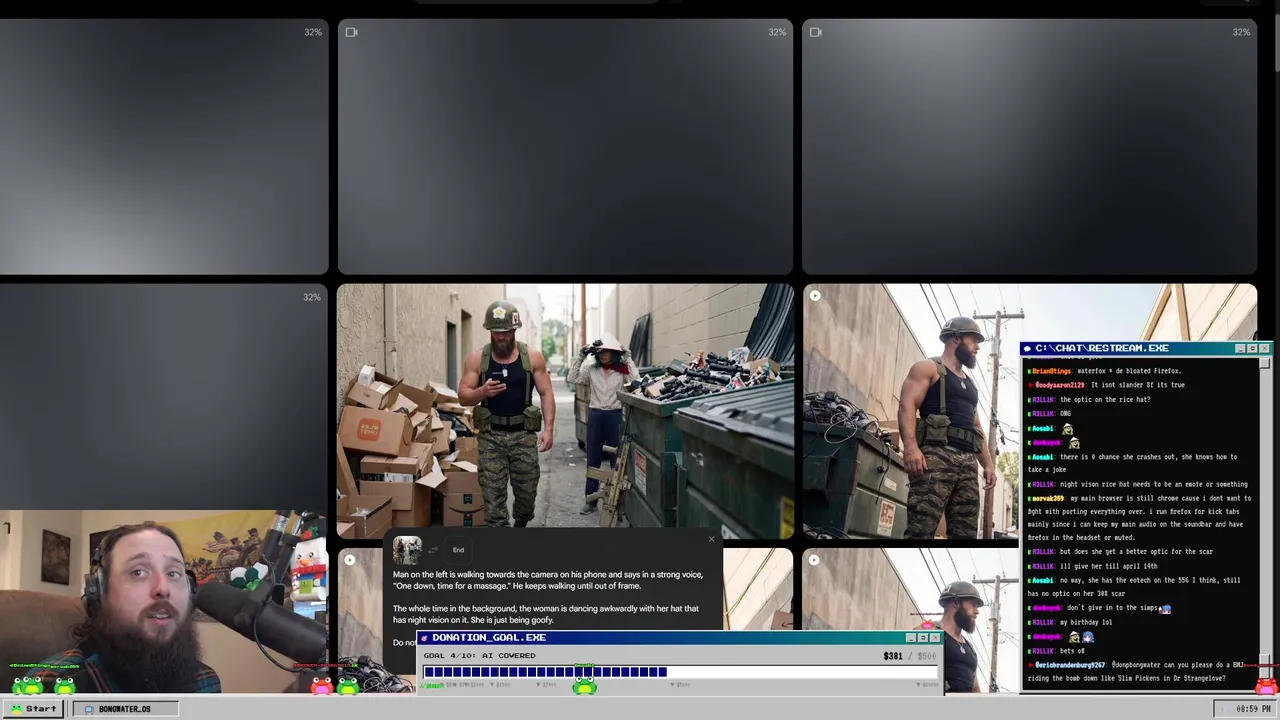Maximize the DONATION_GOAL.EXE window
Screen dimensions: 1280x720
923,638
